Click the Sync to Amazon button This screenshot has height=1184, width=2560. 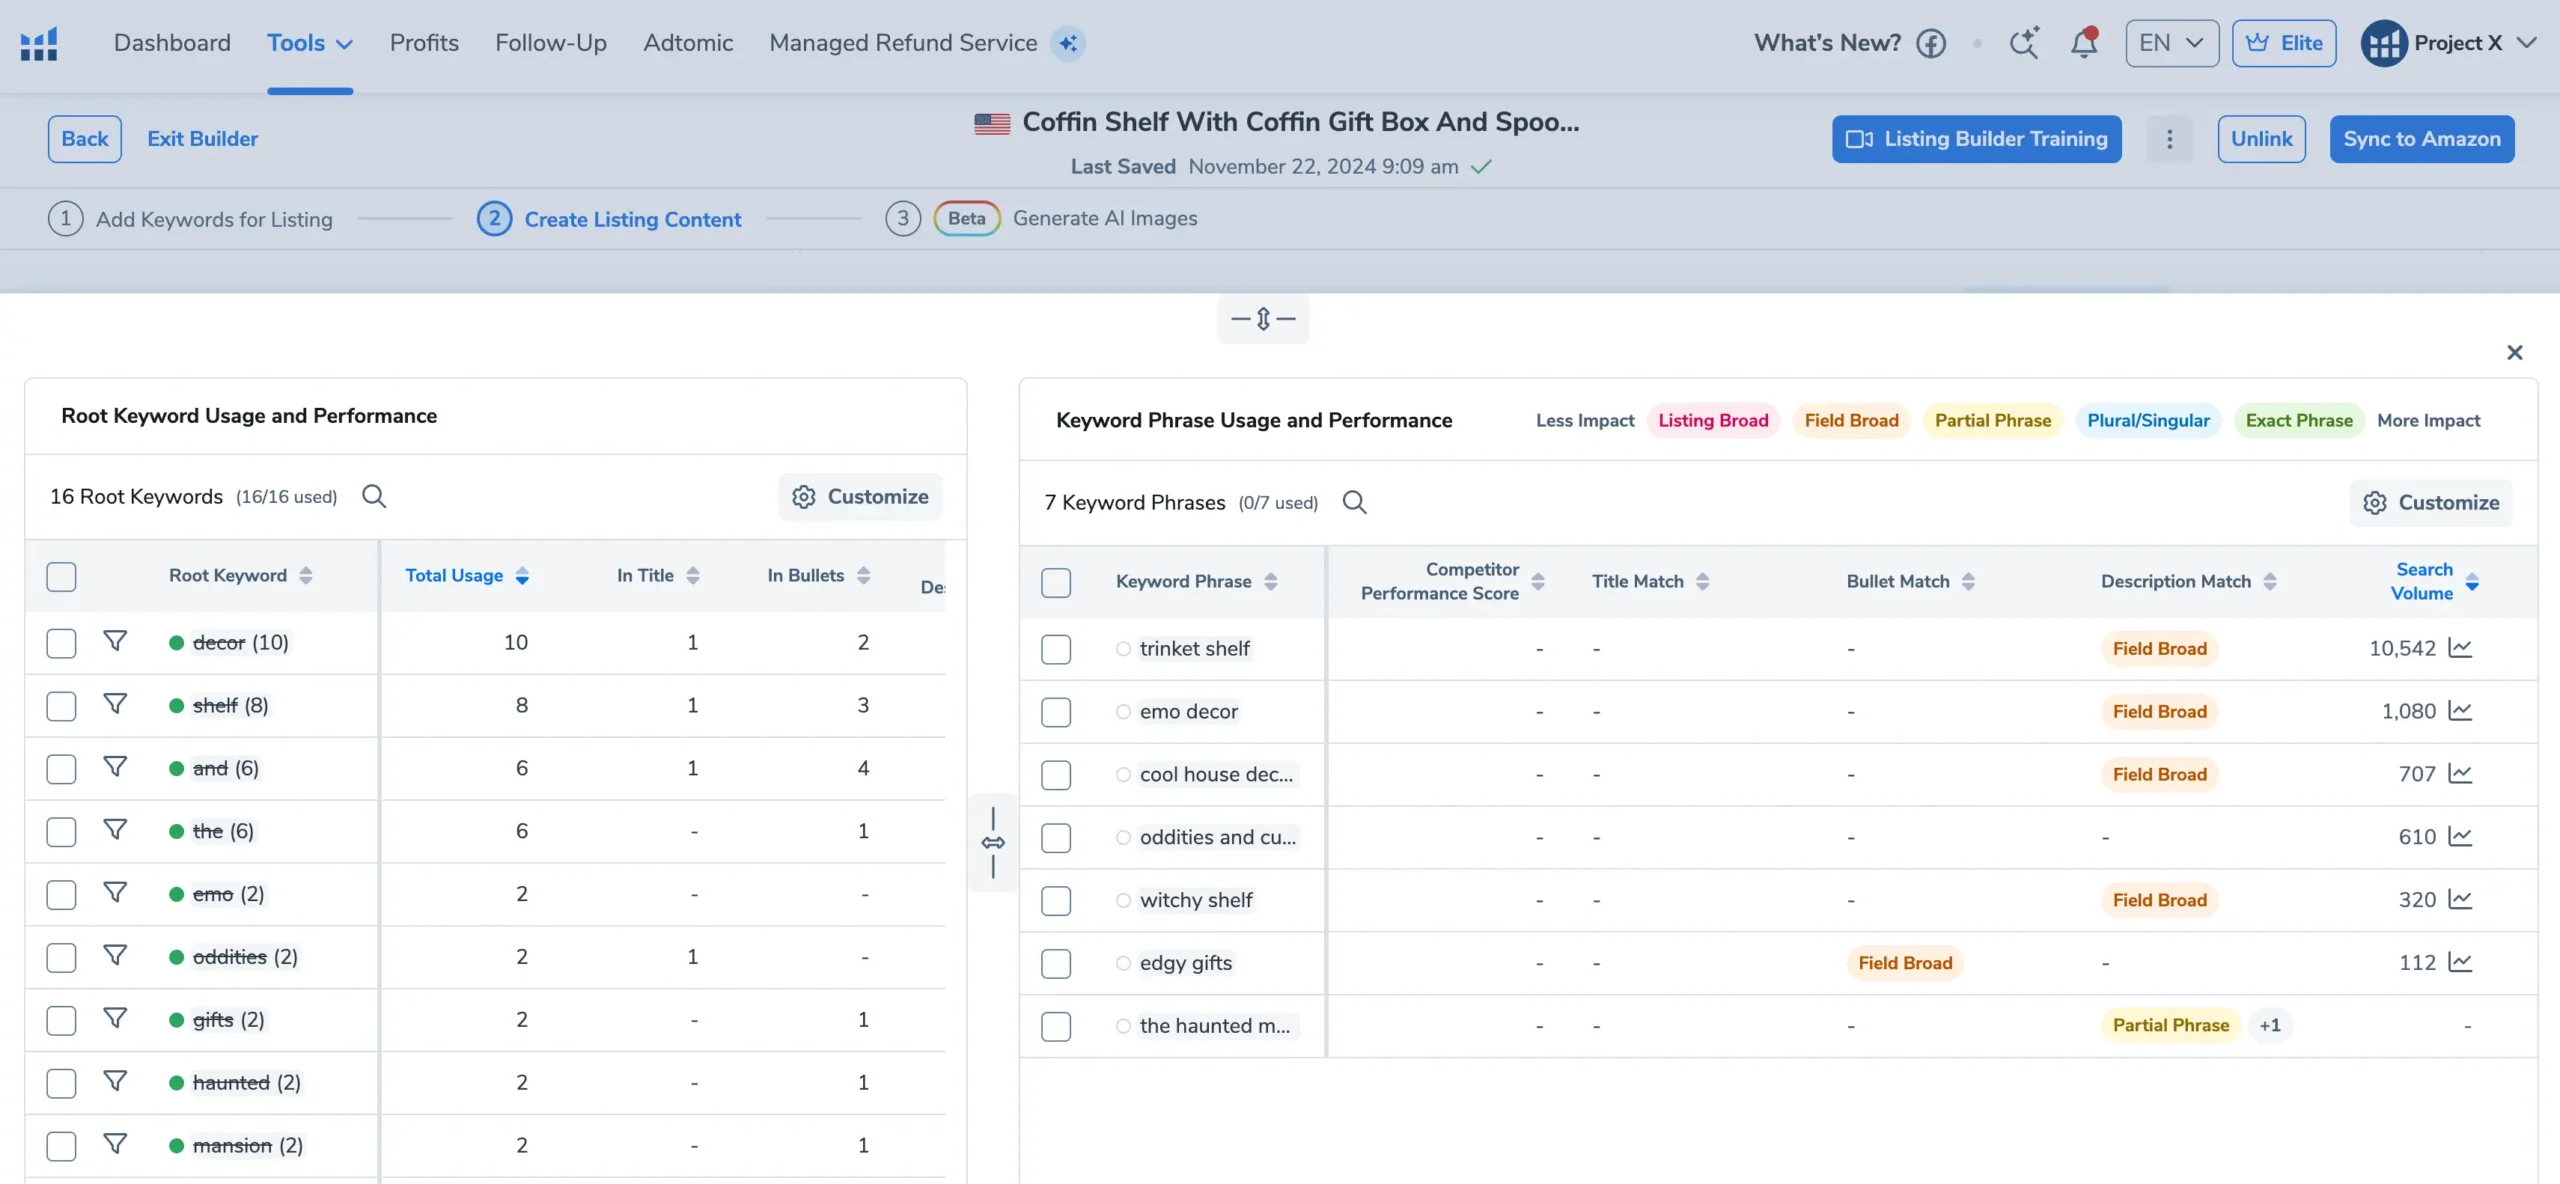[x=2423, y=139]
